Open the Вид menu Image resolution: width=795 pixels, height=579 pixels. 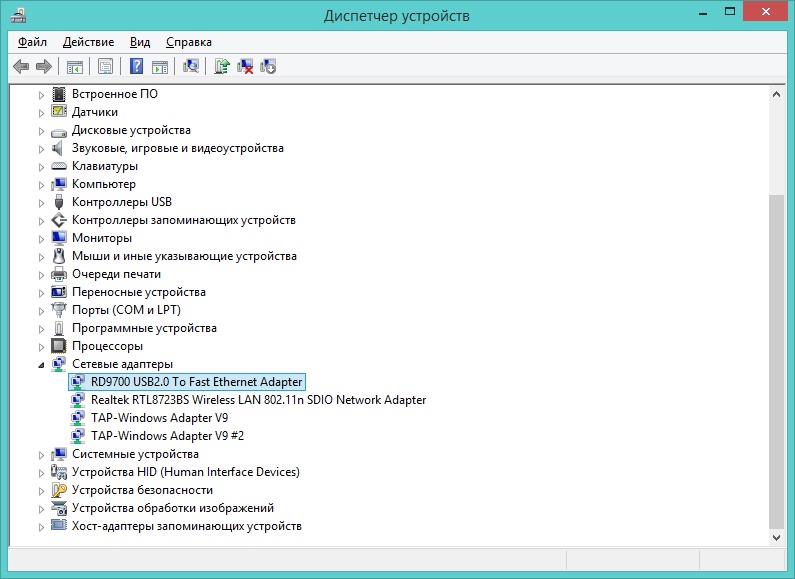click(x=140, y=42)
